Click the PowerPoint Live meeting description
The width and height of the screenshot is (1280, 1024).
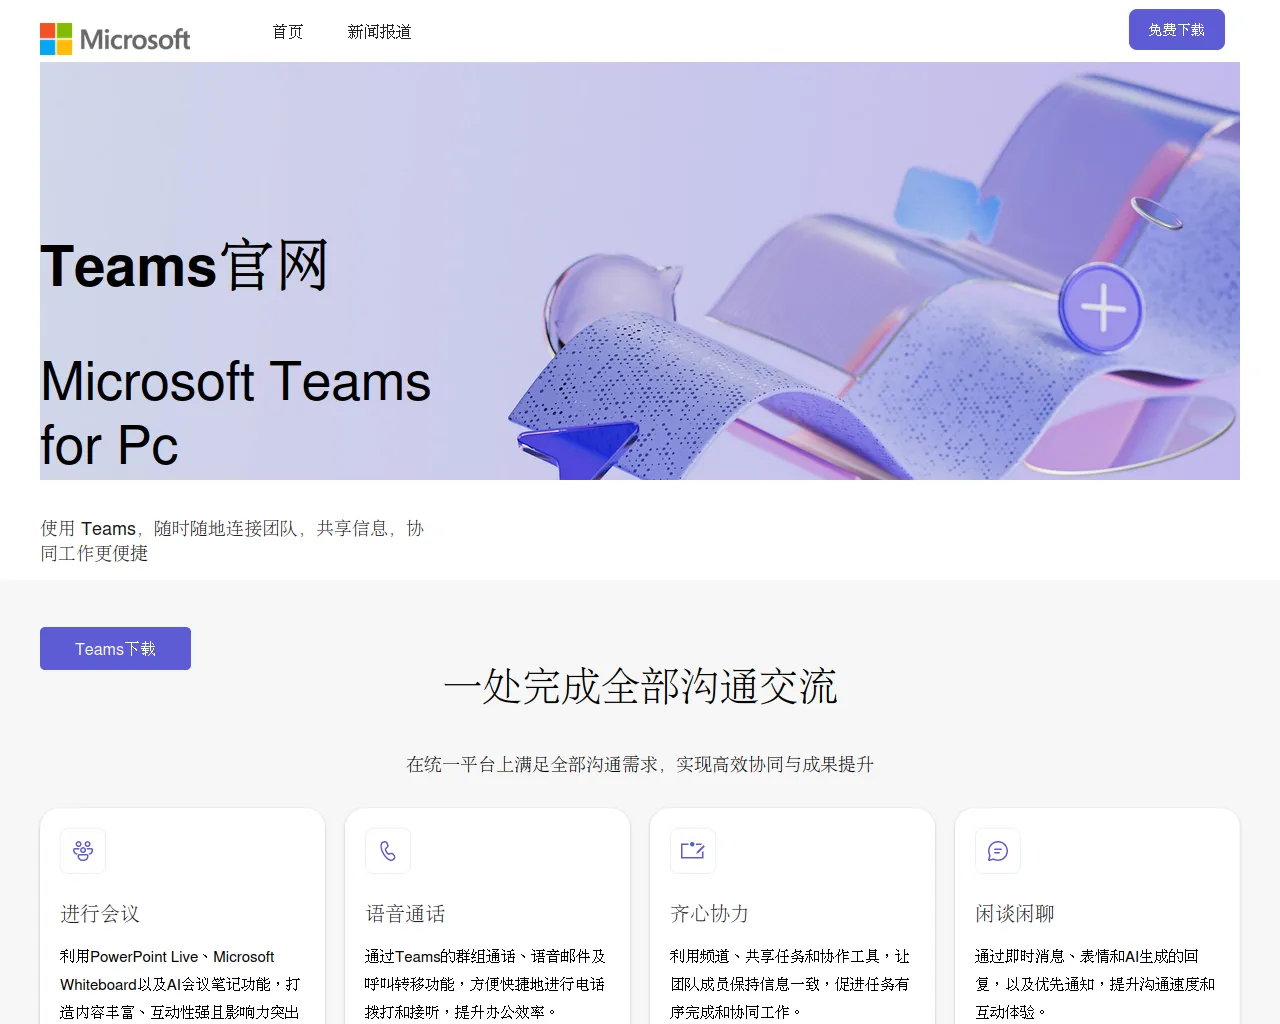coord(180,985)
